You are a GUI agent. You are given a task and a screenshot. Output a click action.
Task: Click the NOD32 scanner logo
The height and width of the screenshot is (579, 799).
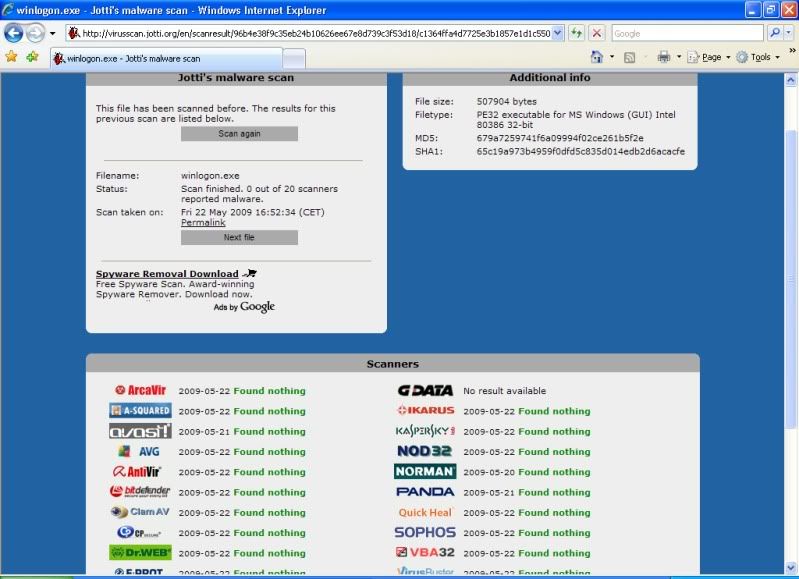(424, 451)
